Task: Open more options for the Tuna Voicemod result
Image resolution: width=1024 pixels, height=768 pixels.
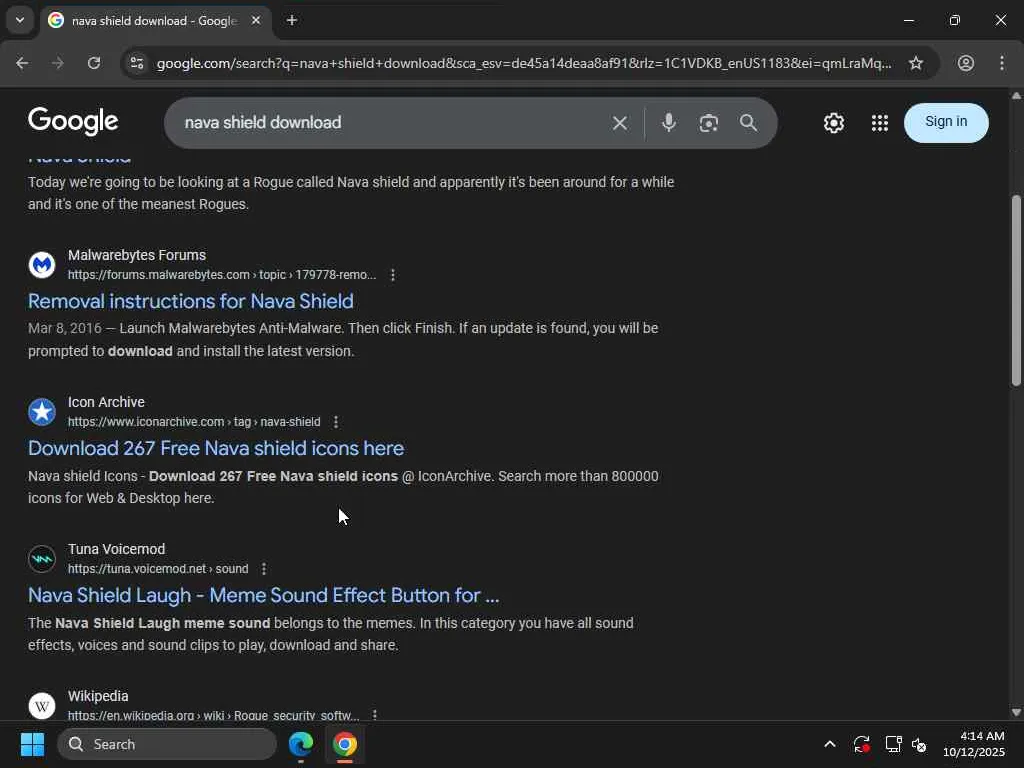Action: pos(264,569)
